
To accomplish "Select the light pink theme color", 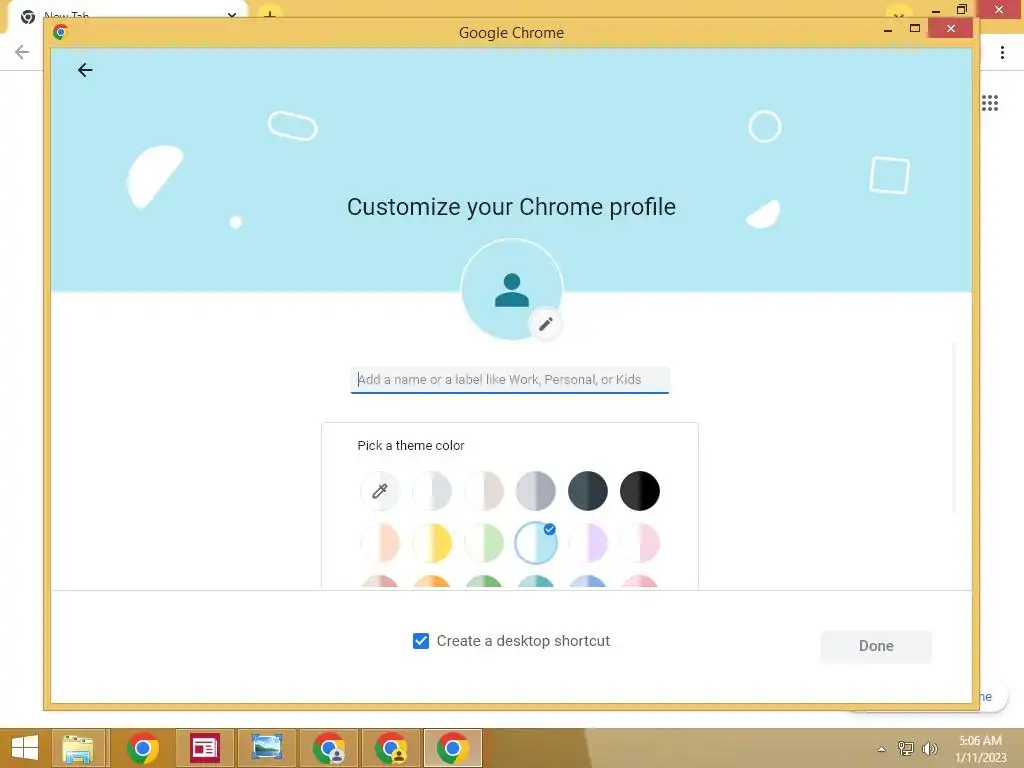I will (x=640, y=543).
